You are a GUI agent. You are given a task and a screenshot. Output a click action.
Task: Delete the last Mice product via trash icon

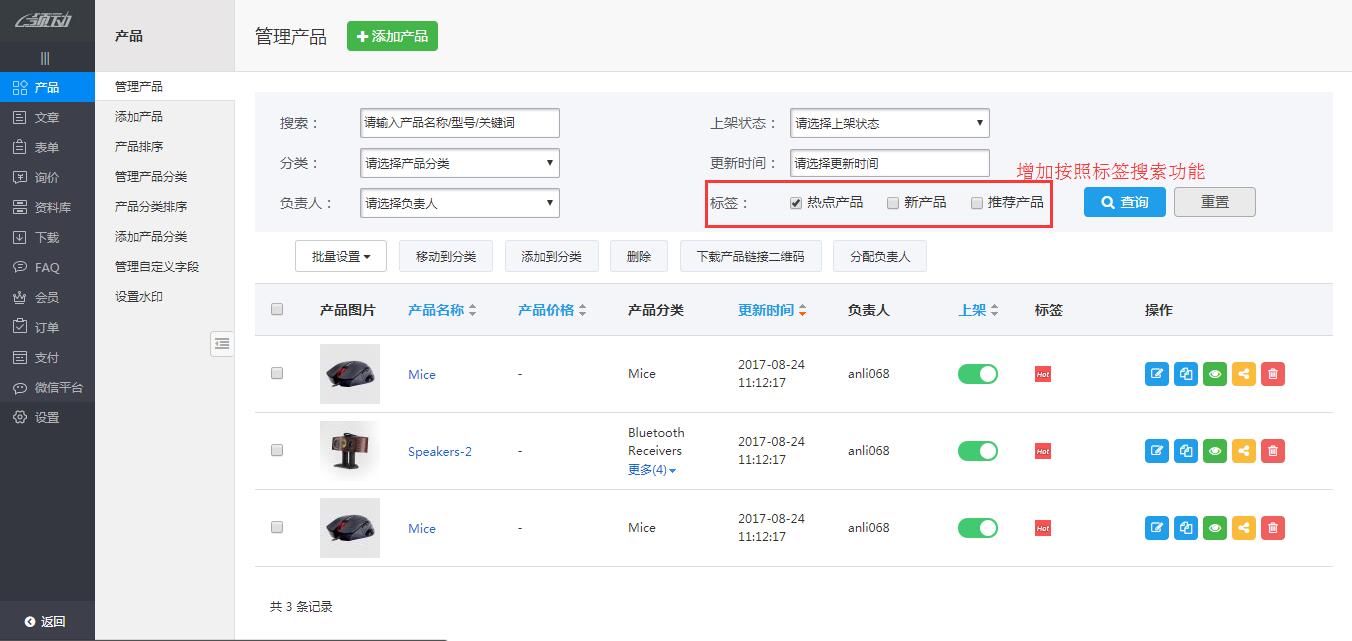tap(1272, 528)
